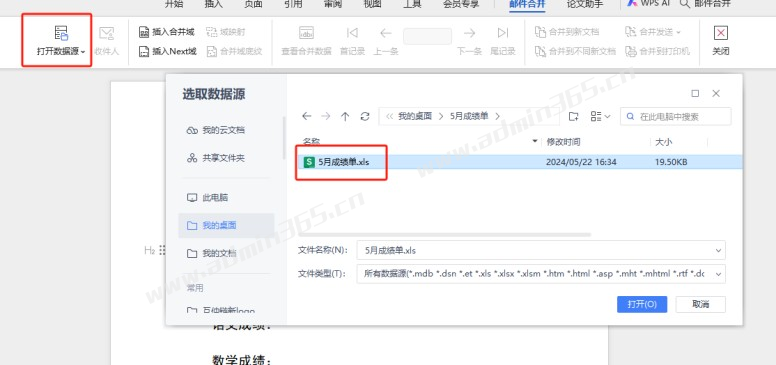Go back with the dialog's left arrow
This screenshot has height=365, width=776.
(x=306, y=116)
